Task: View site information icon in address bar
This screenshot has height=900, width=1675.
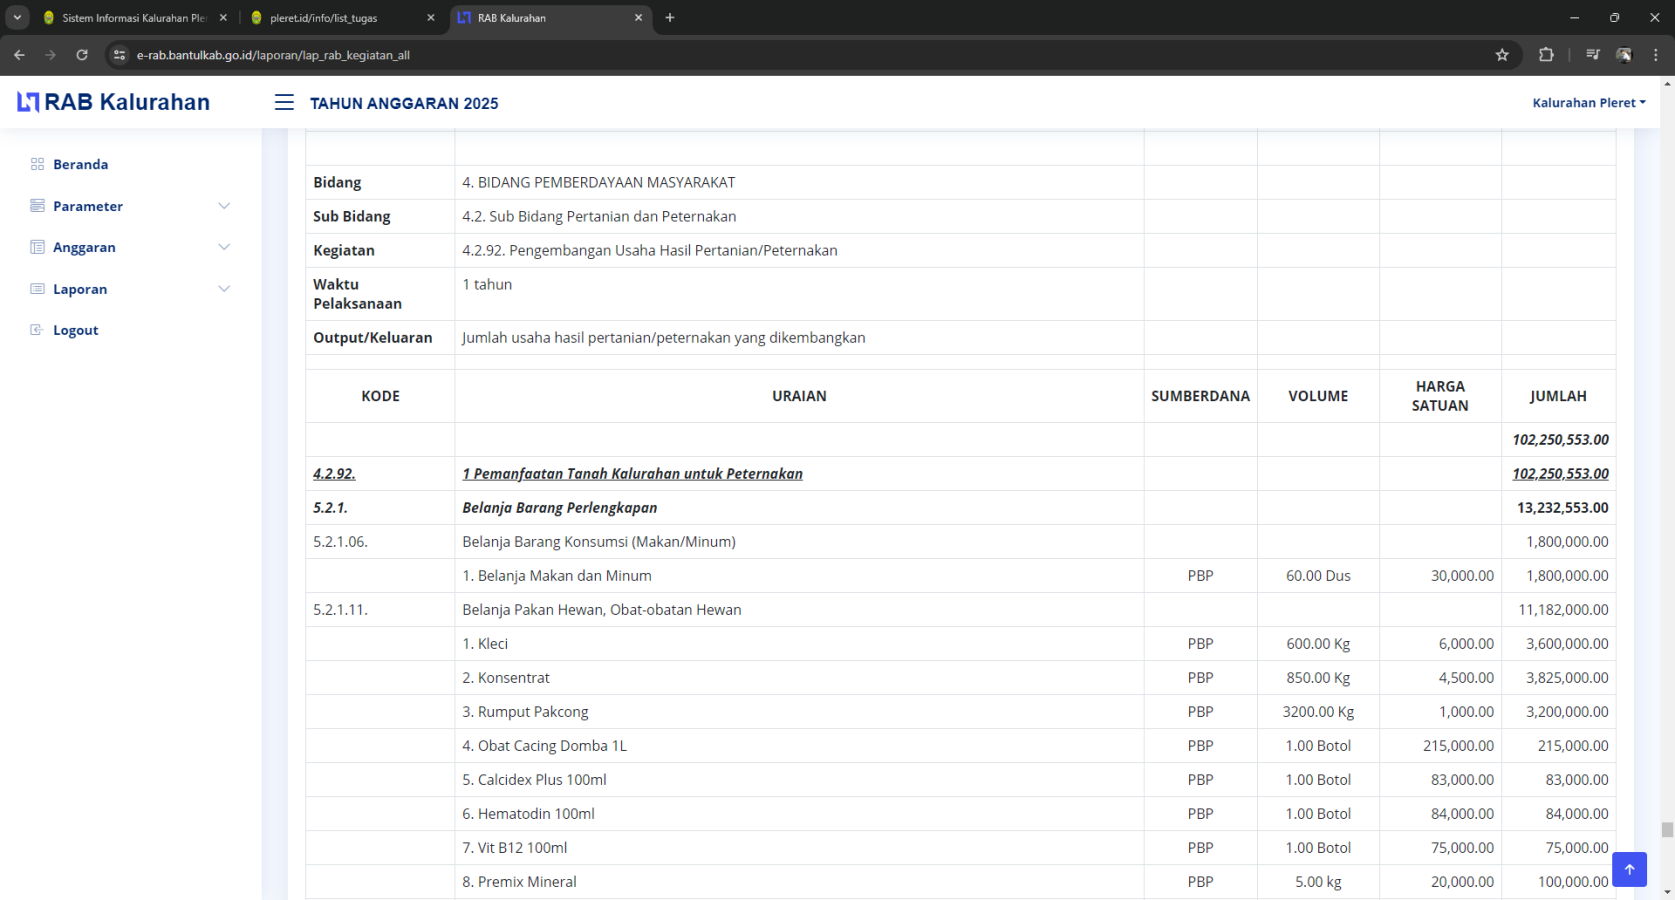Action: pos(119,55)
